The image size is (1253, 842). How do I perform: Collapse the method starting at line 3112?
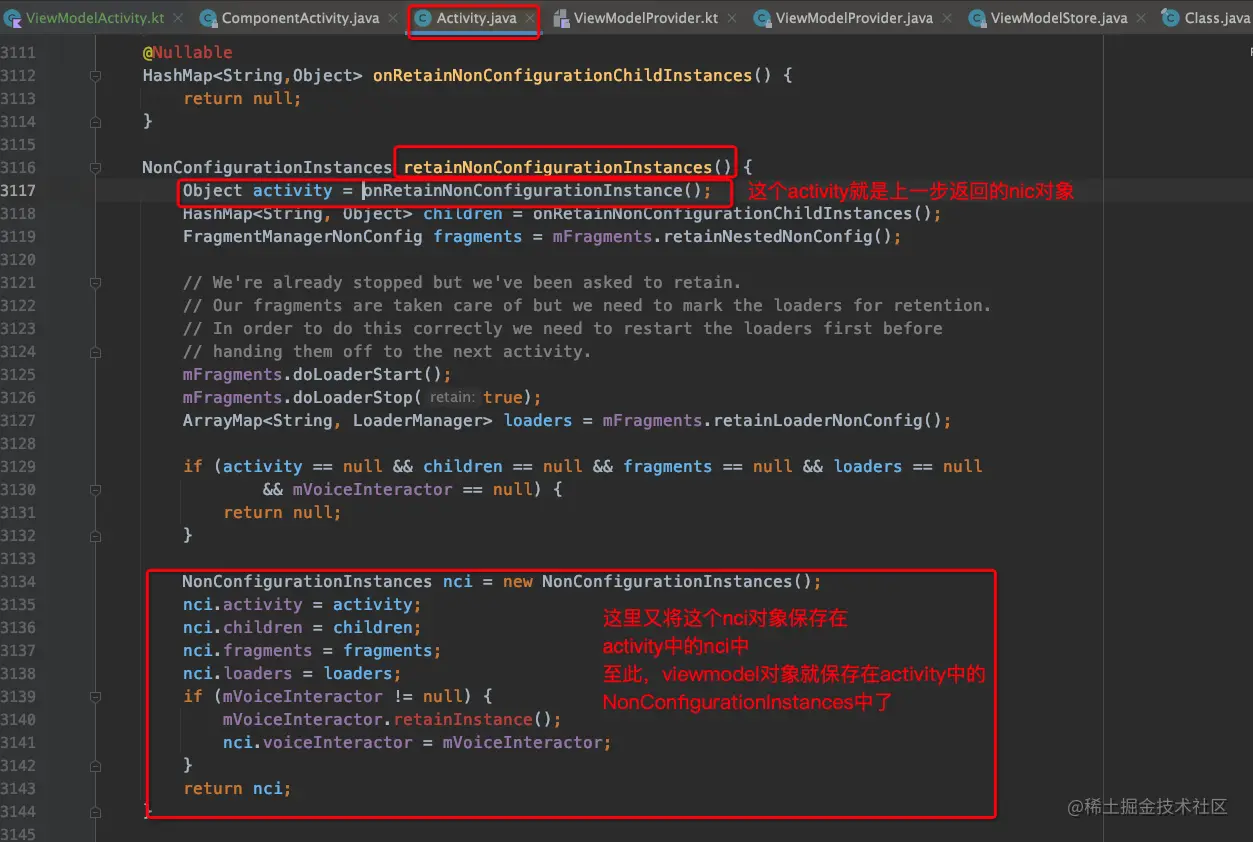[95, 75]
